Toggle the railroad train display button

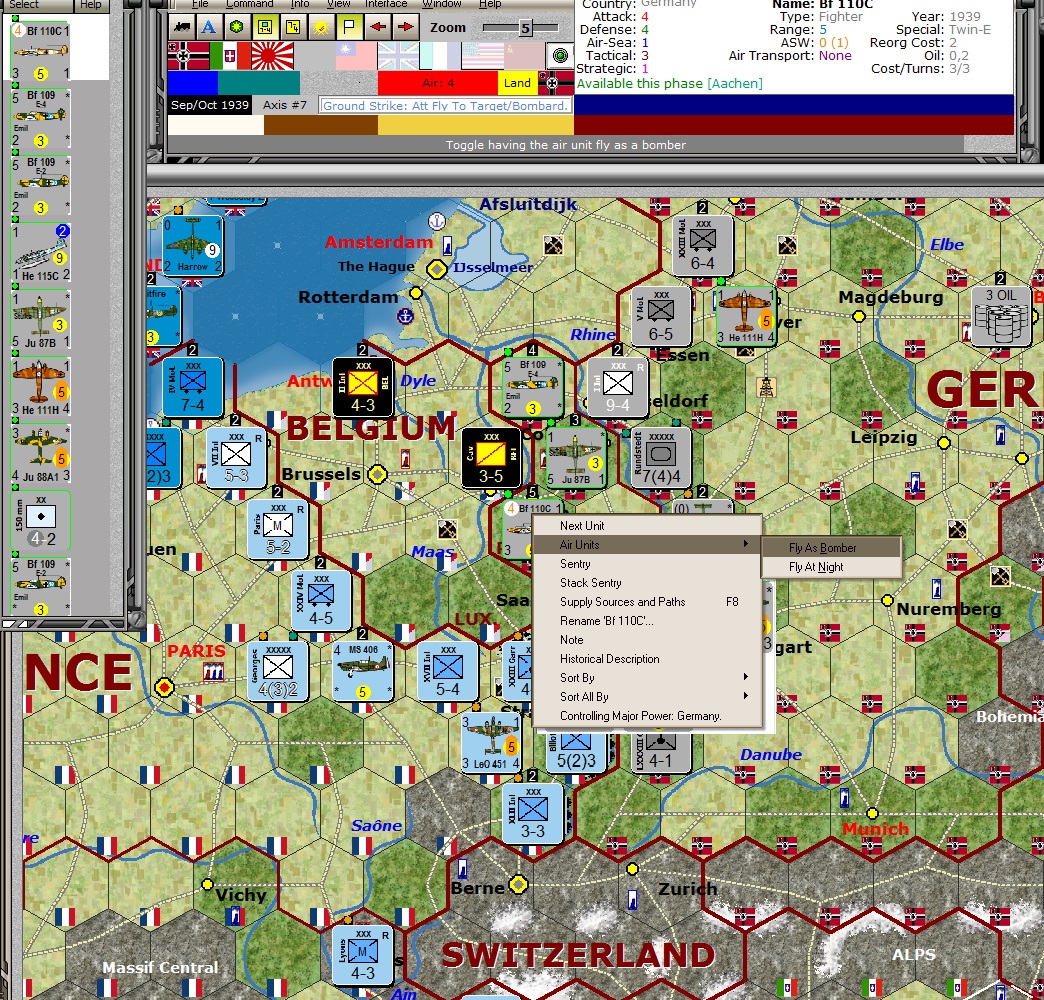pyautogui.click(x=181, y=27)
